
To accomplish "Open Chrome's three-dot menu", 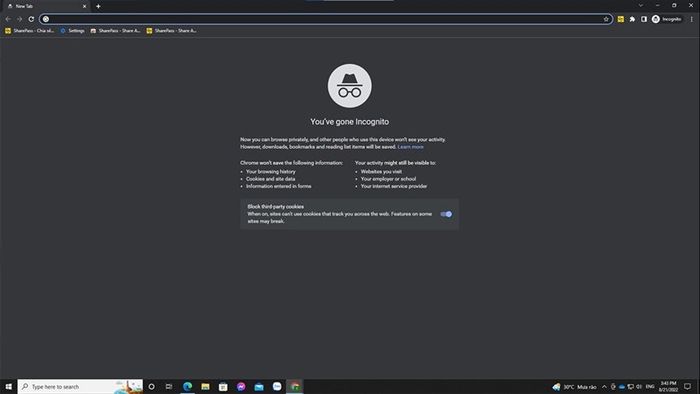I will 692,19.
